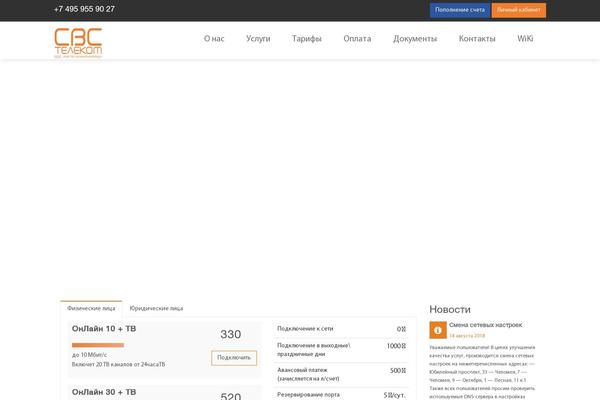Click the orange info icon in Новости
The width and height of the screenshot is (600, 400).
pyautogui.click(x=438, y=330)
